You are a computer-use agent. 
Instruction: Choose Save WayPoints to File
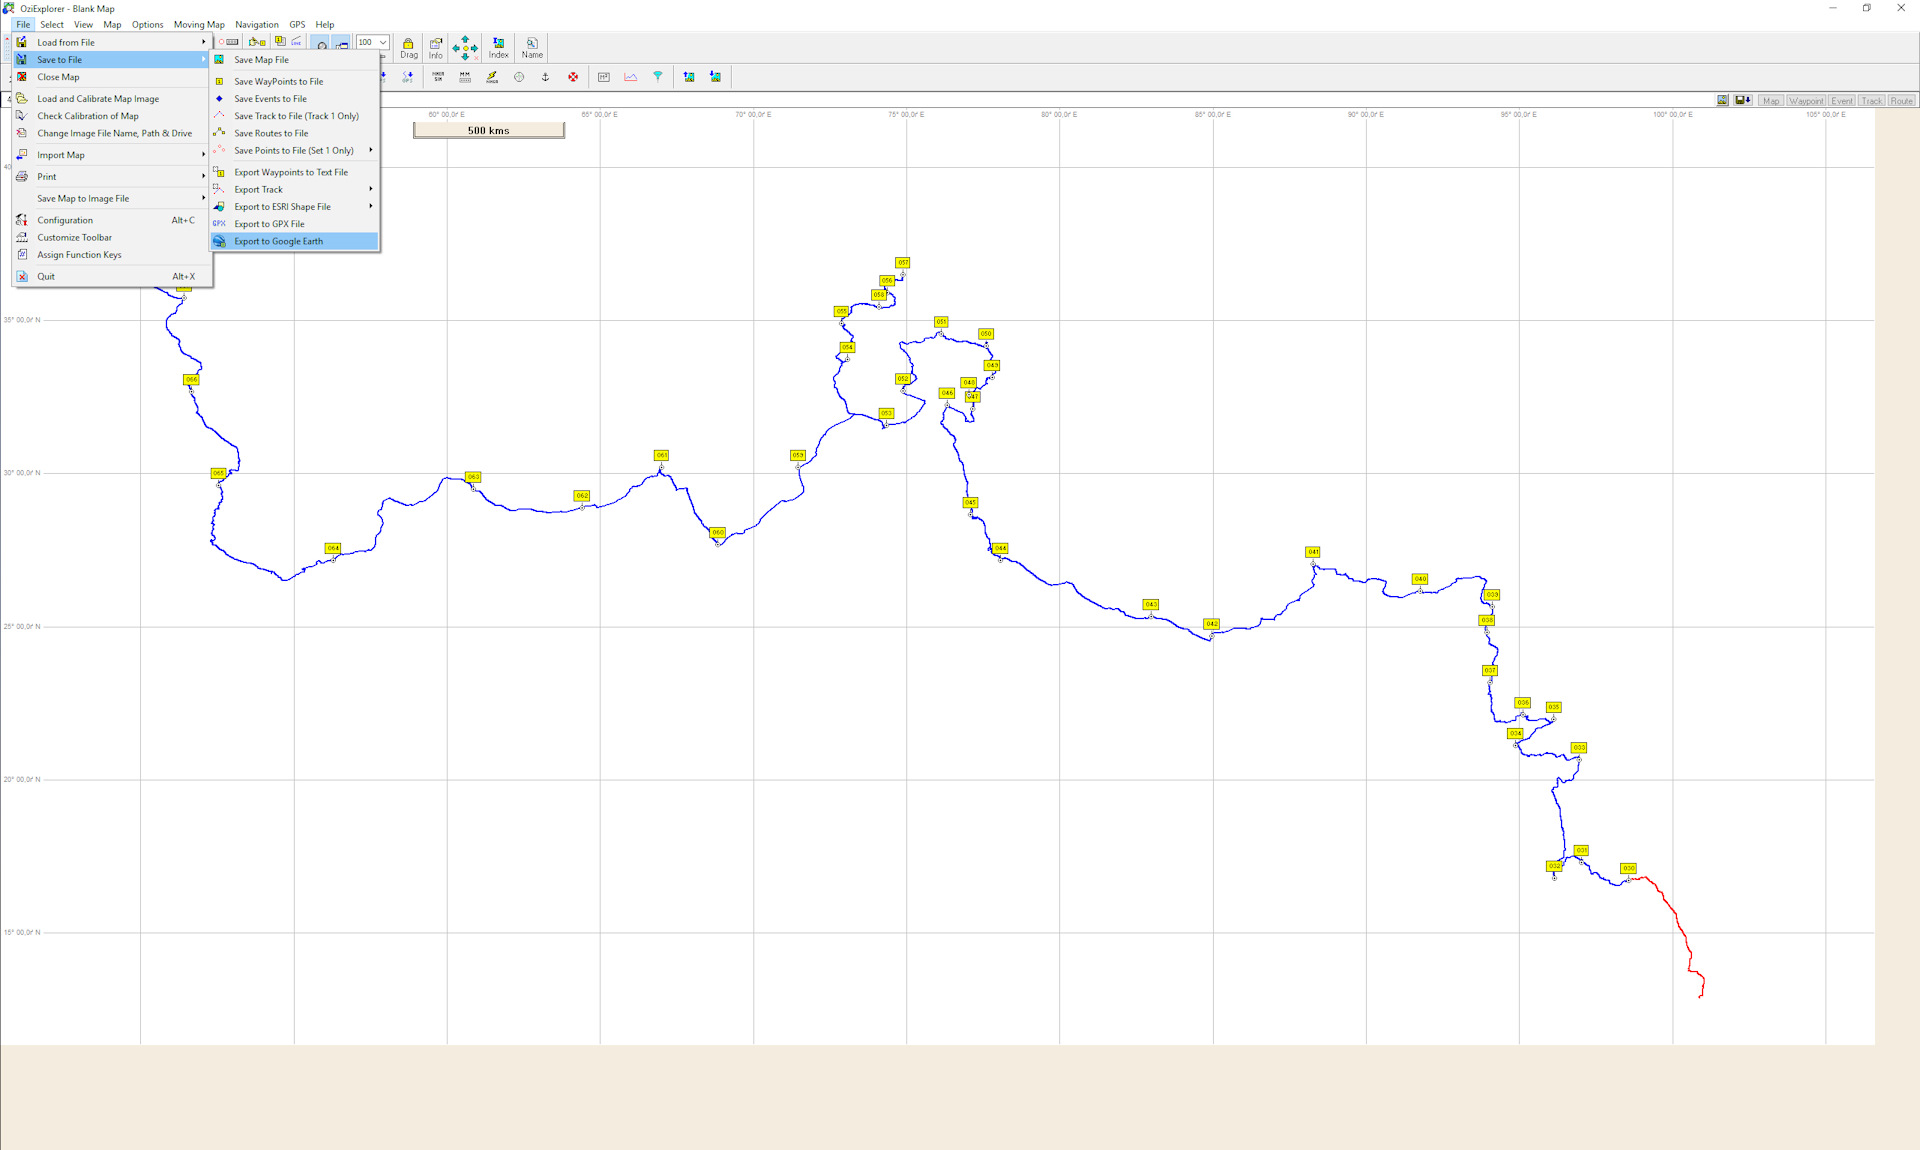(278, 82)
